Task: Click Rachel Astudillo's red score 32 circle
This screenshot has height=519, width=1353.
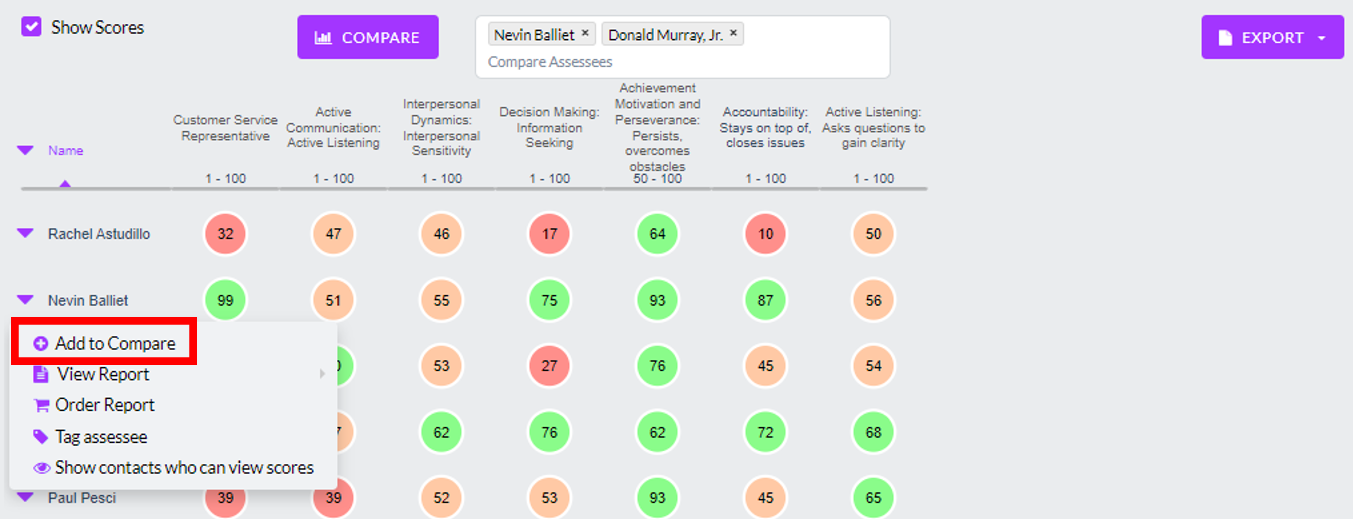Action: click(x=225, y=234)
